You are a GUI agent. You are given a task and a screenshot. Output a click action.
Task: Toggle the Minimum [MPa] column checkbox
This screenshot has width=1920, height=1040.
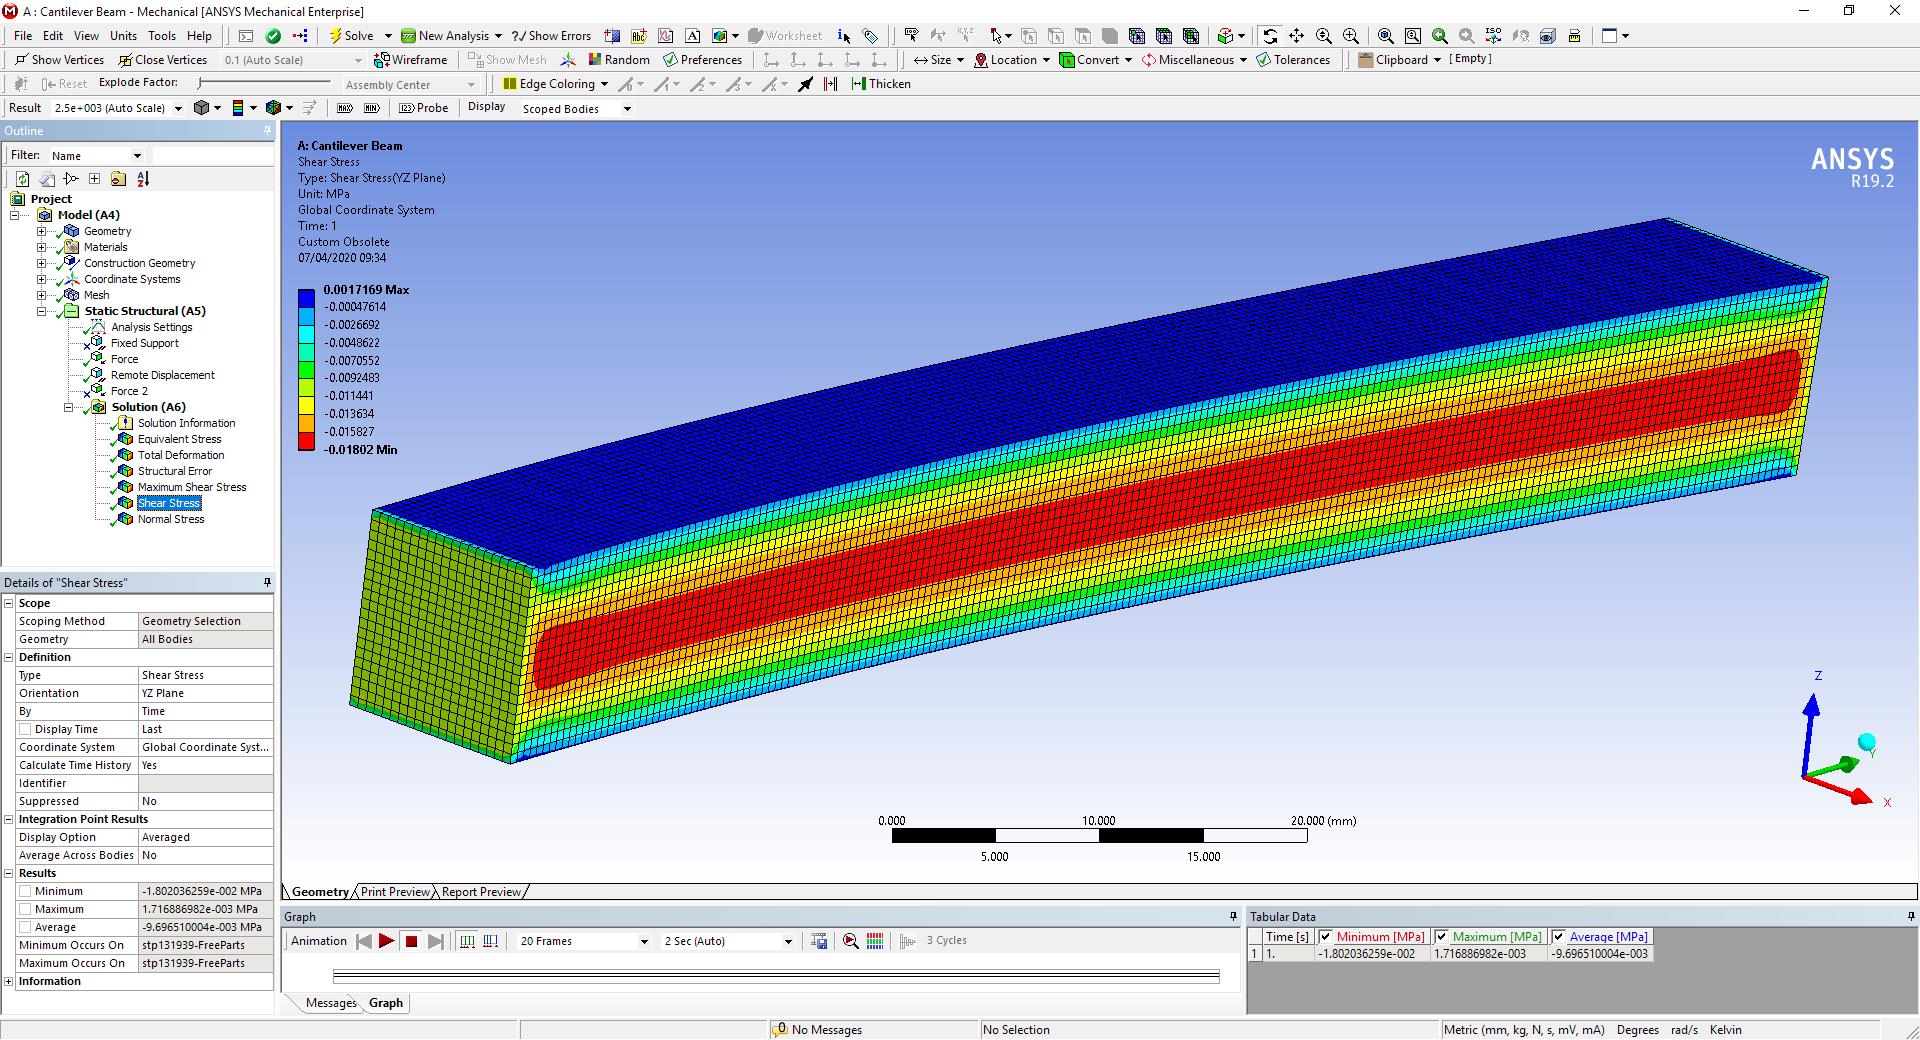(x=1325, y=937)
